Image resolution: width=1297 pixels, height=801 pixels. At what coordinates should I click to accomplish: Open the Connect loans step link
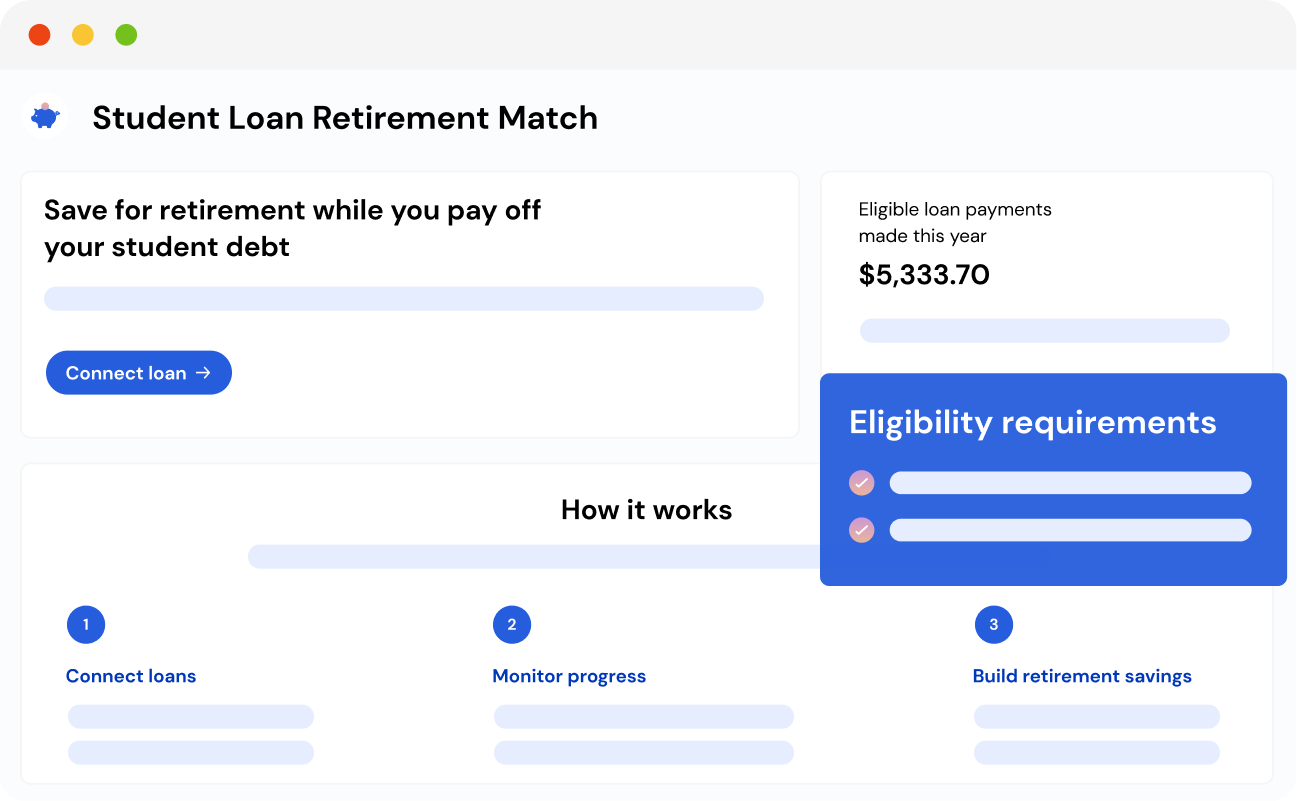coord(131,676)
